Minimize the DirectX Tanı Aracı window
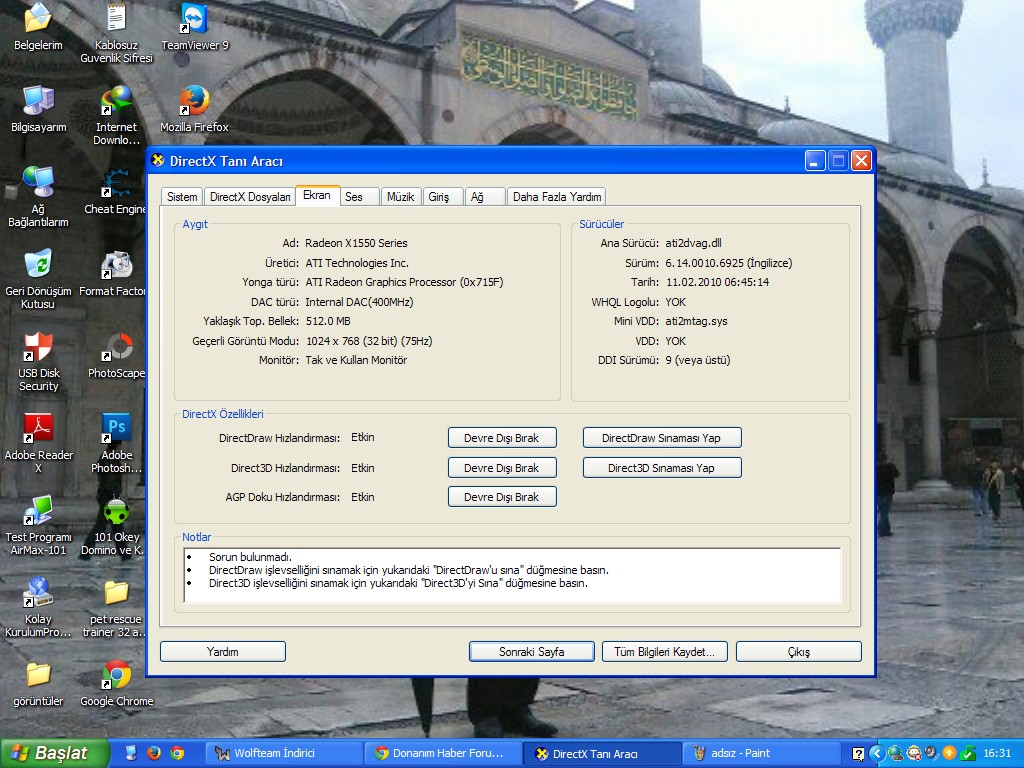This screenshot has width=1024, height=768. coord(814,161)
